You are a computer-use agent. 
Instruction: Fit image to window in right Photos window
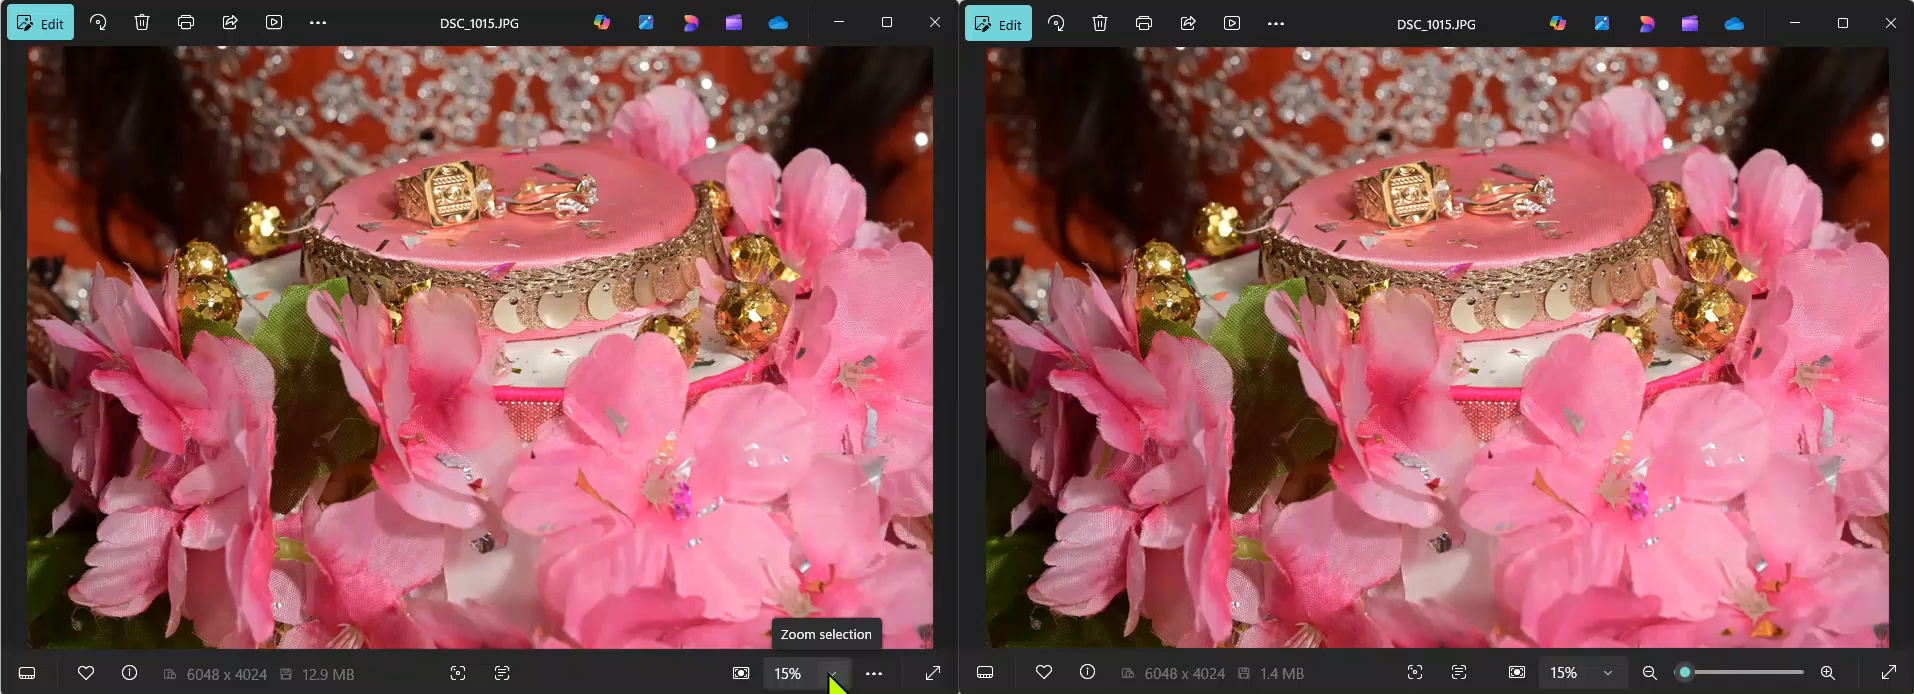[1517, 672]
